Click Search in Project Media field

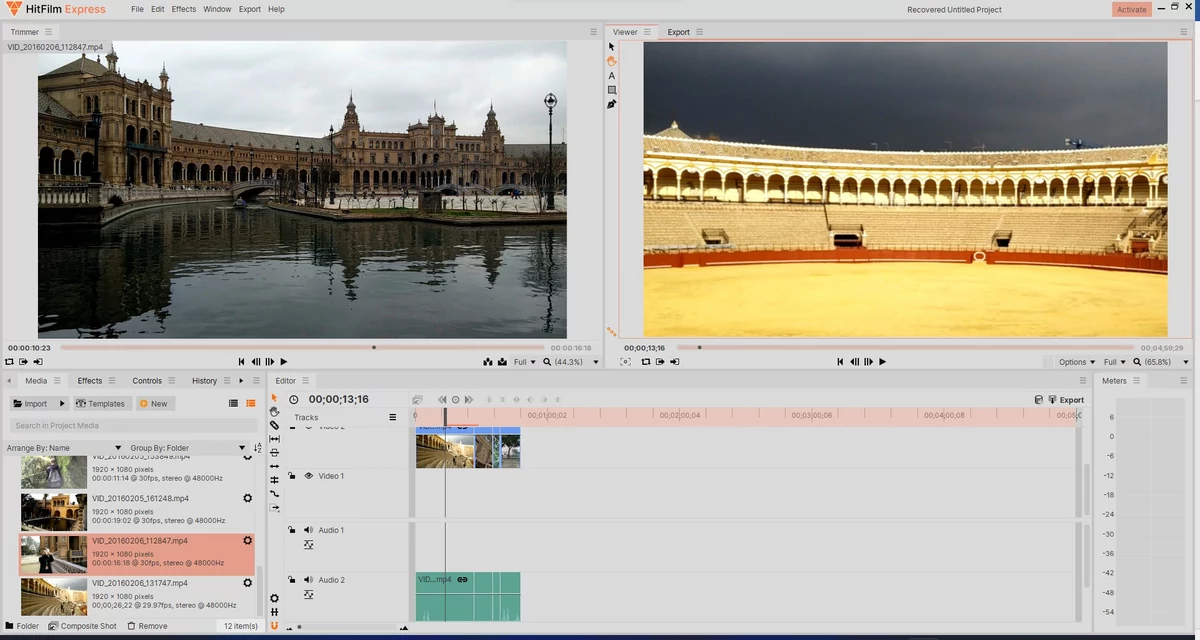pyautogui.click(x=134, y=426)
